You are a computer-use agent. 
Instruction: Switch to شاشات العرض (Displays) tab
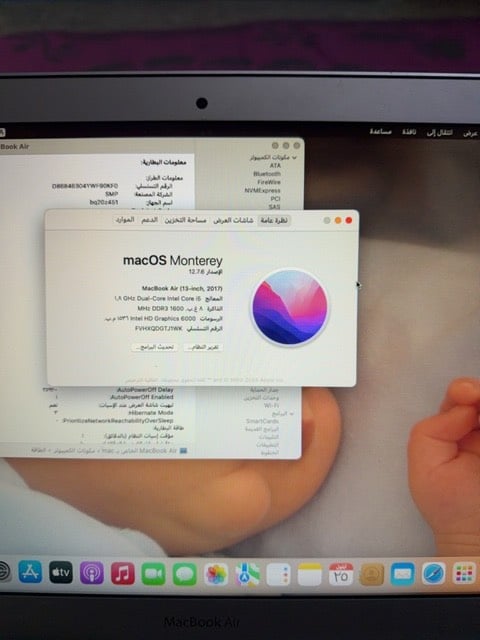233,220
